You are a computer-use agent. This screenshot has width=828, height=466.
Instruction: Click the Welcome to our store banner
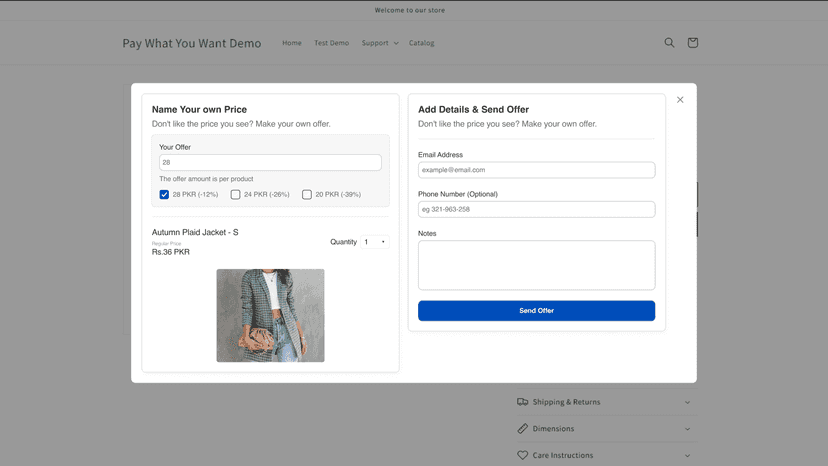(x=410, y=10)
